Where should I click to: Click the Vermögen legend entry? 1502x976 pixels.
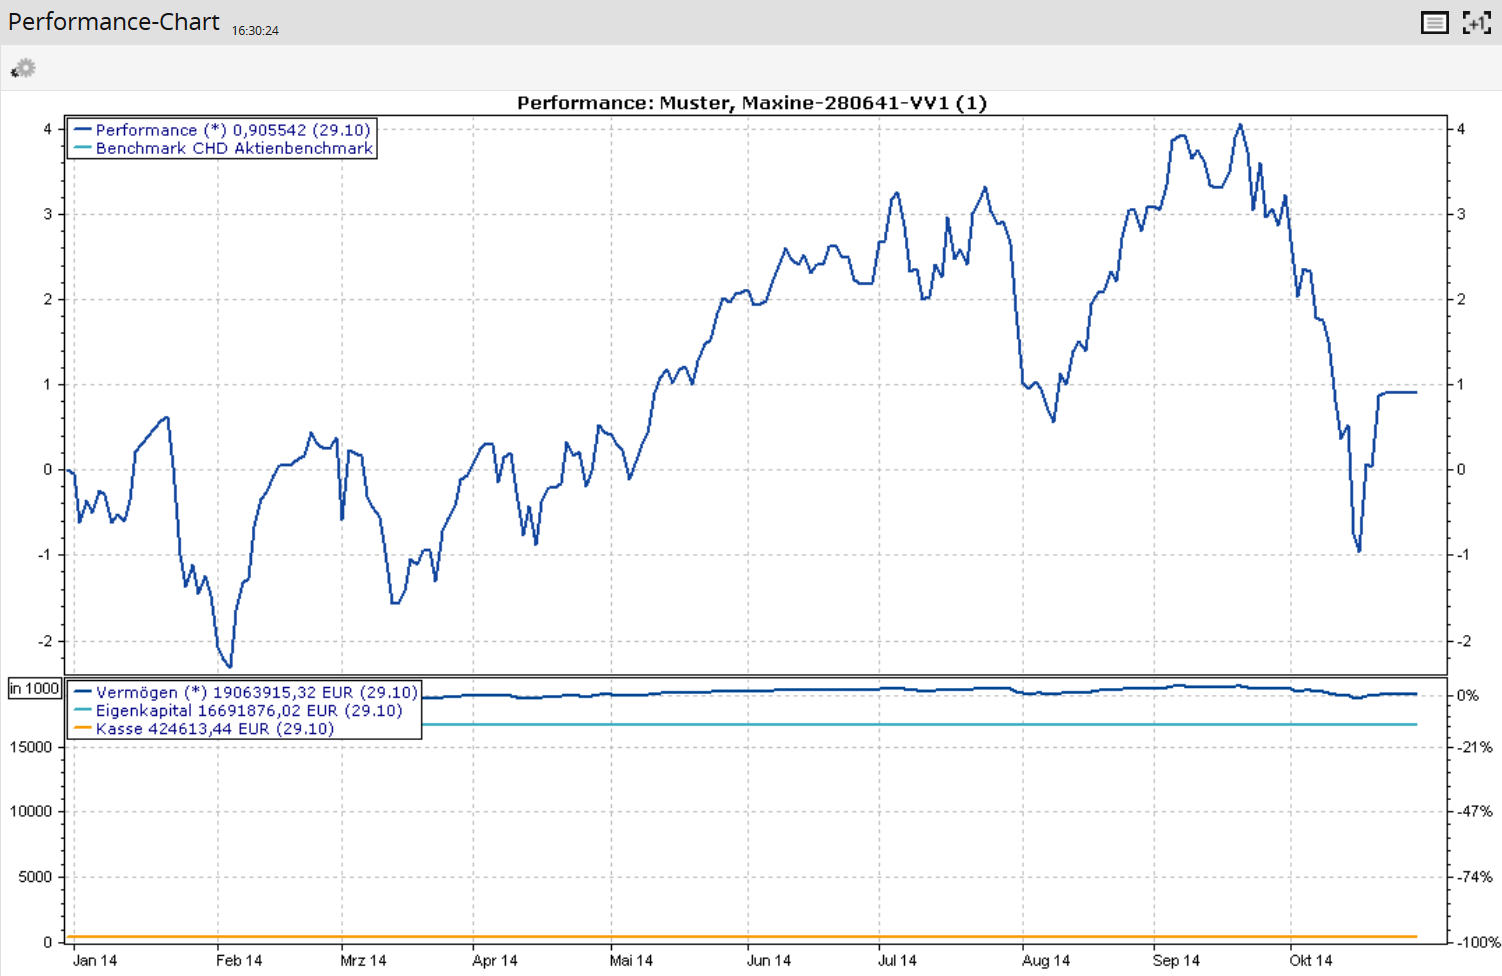(x=256, y=692)
